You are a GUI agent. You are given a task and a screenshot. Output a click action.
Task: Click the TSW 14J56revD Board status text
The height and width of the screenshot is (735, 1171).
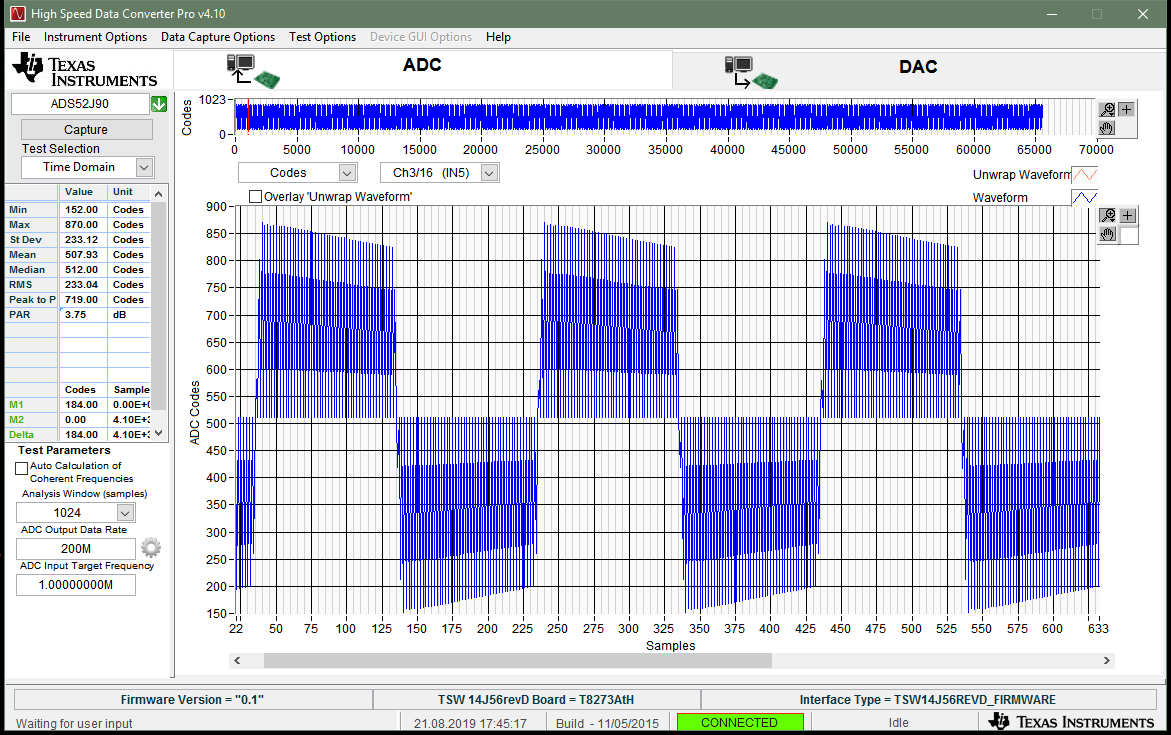[x=535, y=700]
